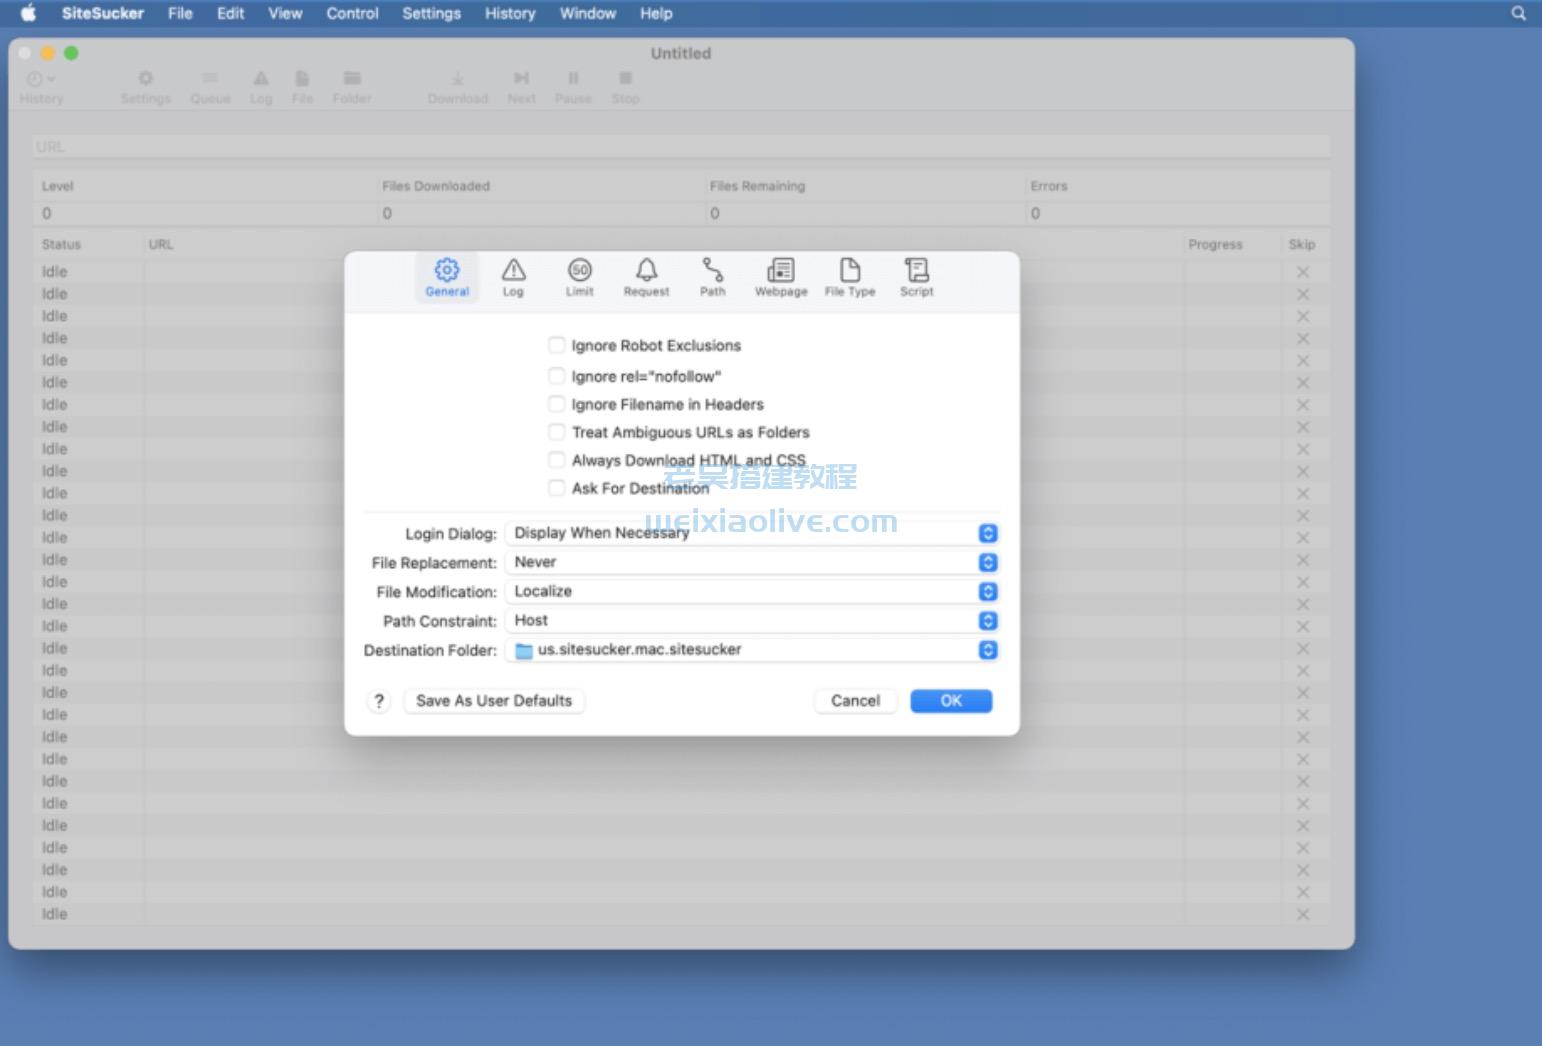
Task: Open the File Replacement dropdown
Action: click(x=986, y=561)
